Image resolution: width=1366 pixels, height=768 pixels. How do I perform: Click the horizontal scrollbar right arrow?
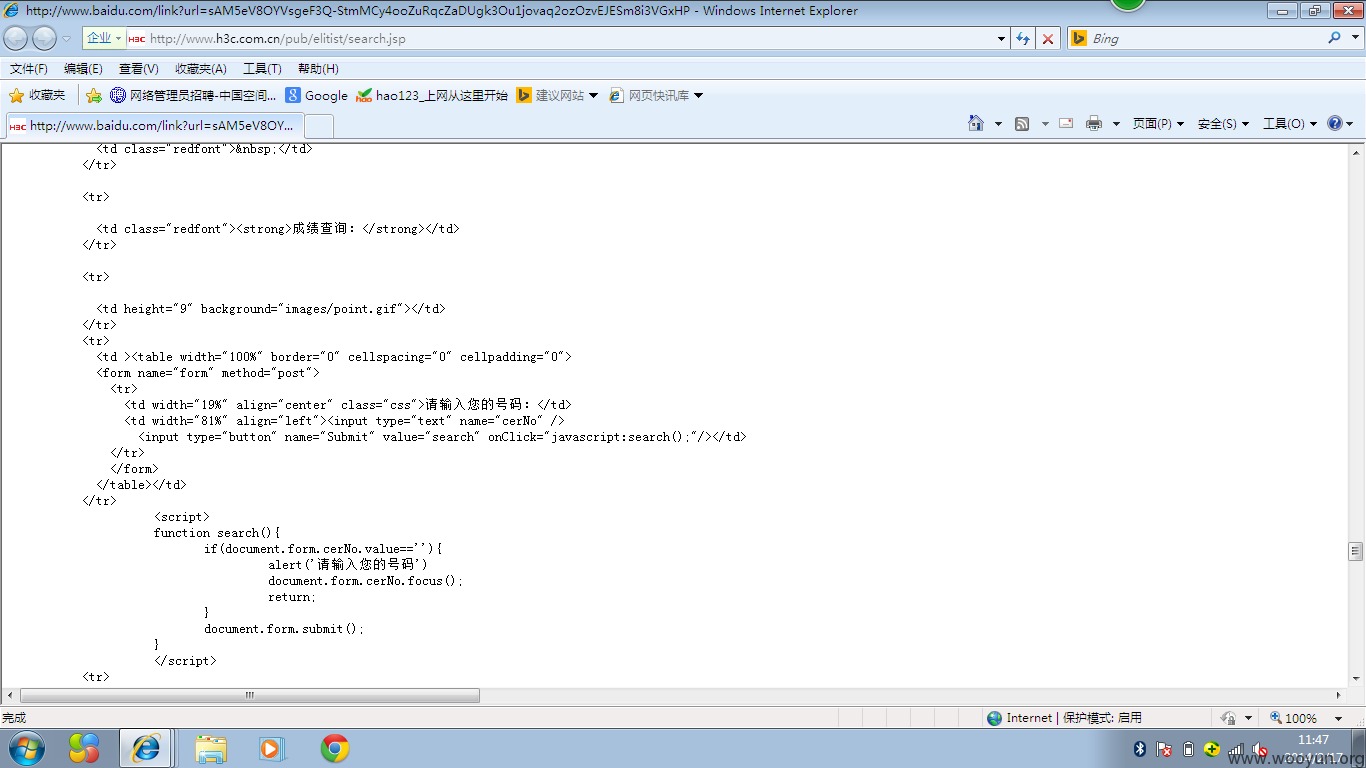1339,695
